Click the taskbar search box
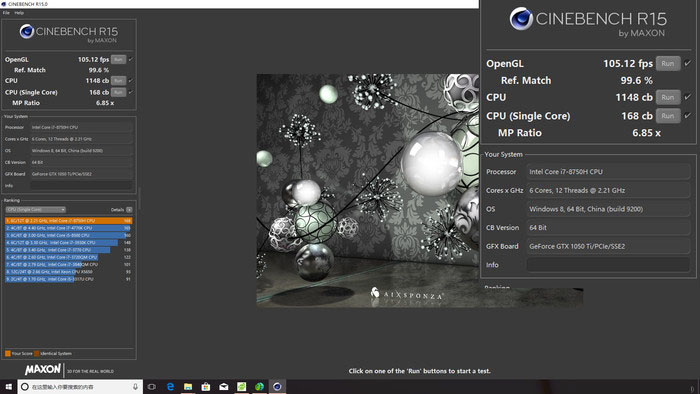The width and height of the screenshot is (700, 394). coord(80,387)
